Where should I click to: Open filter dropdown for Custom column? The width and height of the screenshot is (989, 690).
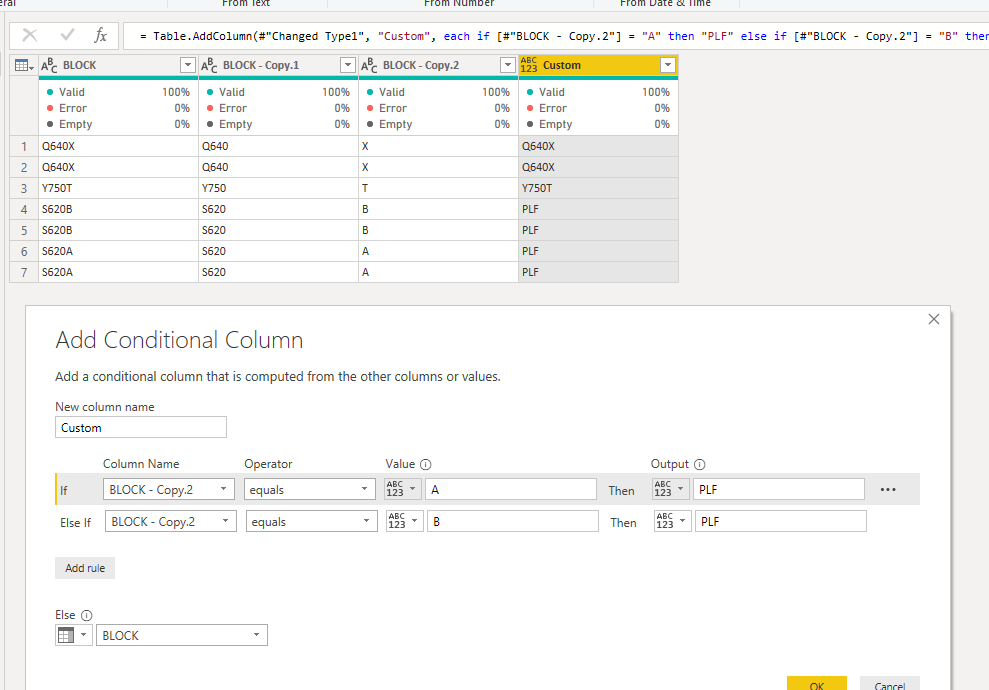(668, 65)
